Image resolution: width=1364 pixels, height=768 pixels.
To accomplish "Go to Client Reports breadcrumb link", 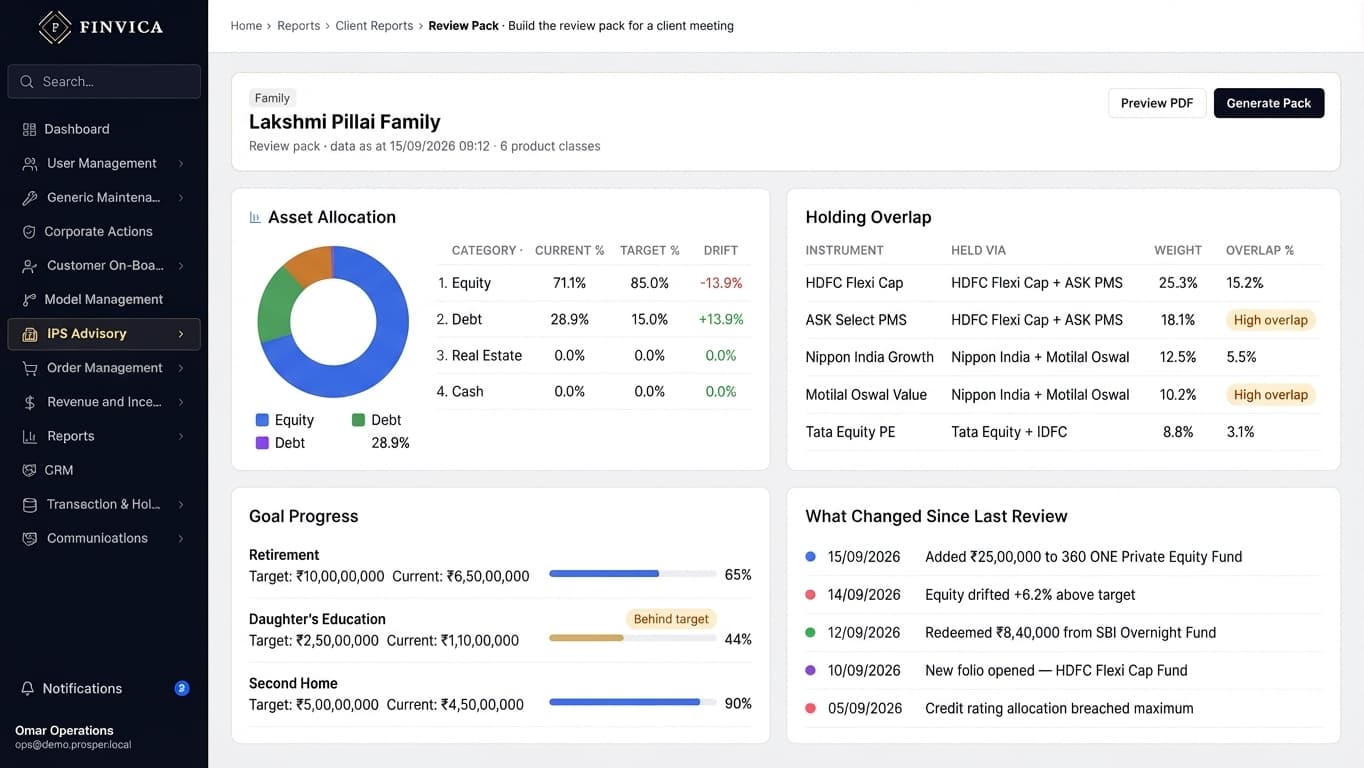I will (x=374, y=26).
